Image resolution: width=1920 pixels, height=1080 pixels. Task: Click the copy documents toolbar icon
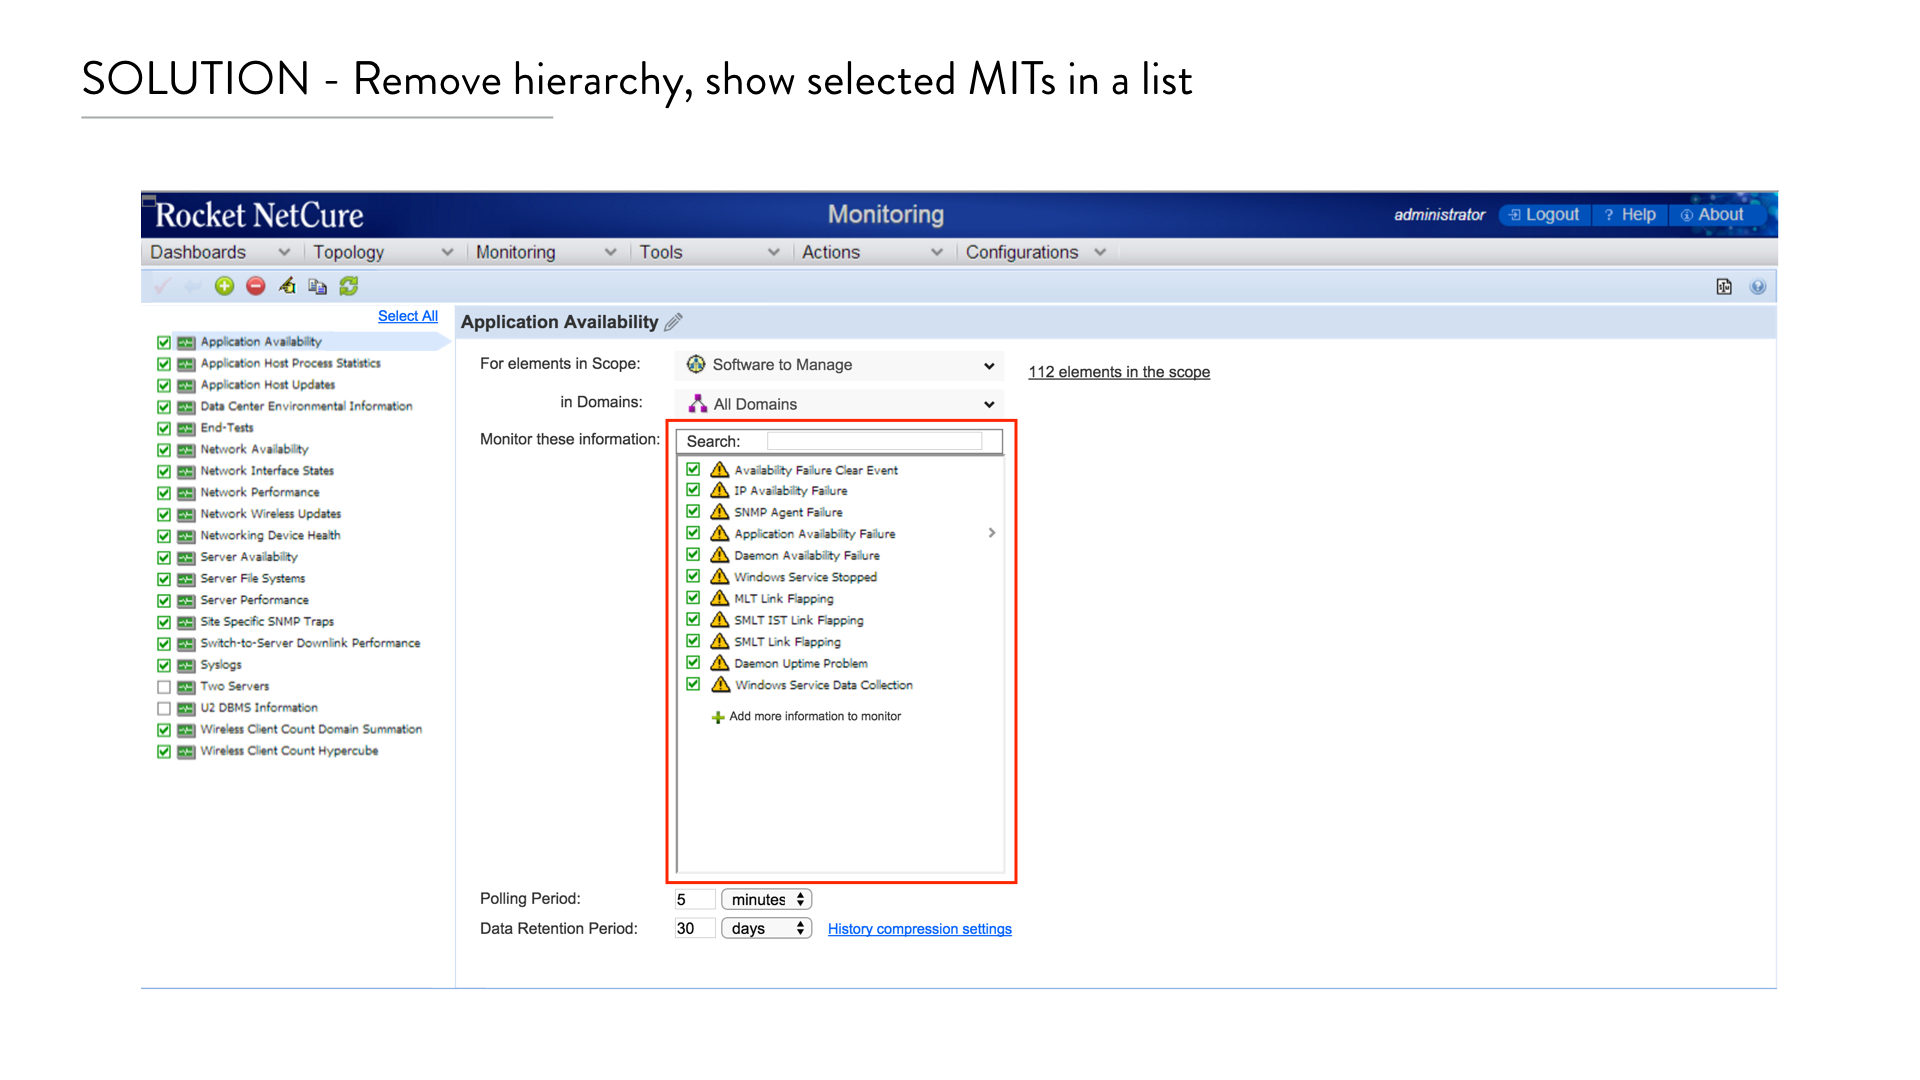[318, 287]
